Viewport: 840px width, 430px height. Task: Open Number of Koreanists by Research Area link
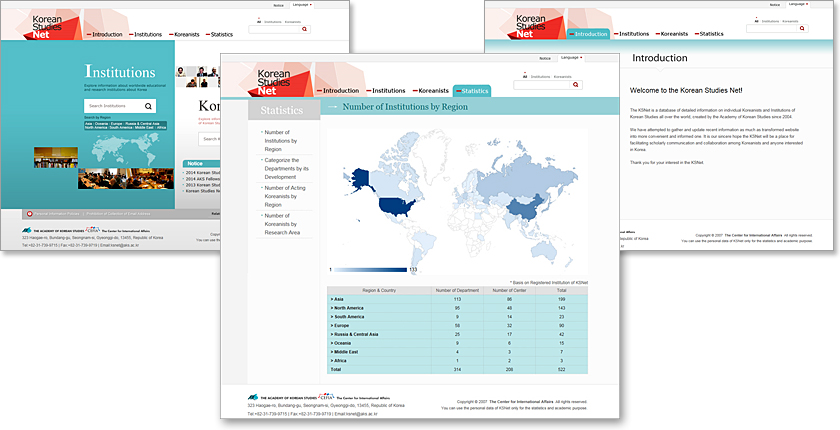pyautogui.click(x=282, y=224)
